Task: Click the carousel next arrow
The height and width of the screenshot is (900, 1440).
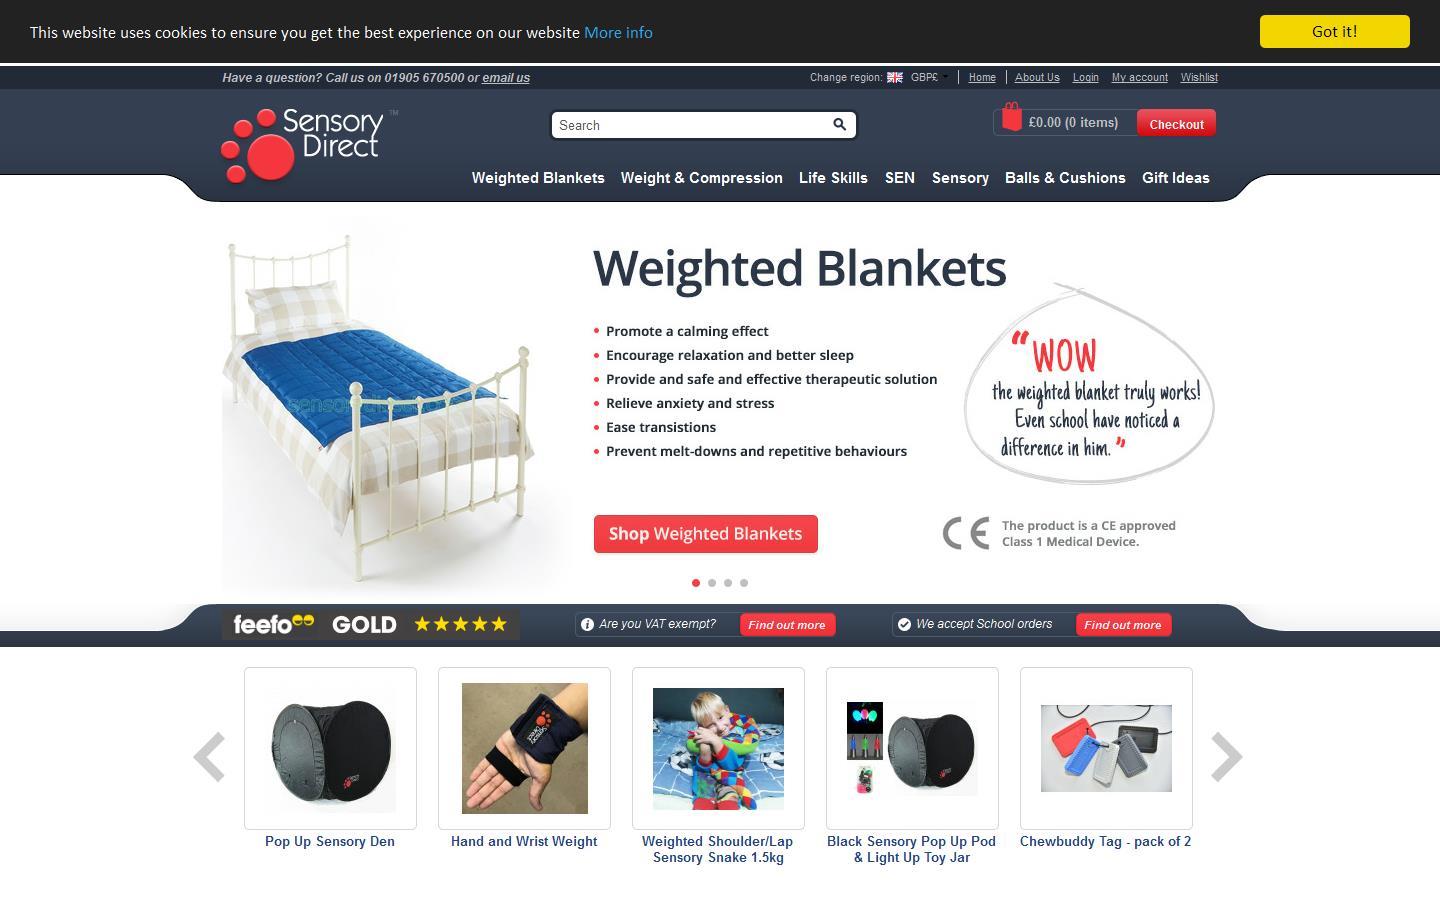Action: (1227, 757)
